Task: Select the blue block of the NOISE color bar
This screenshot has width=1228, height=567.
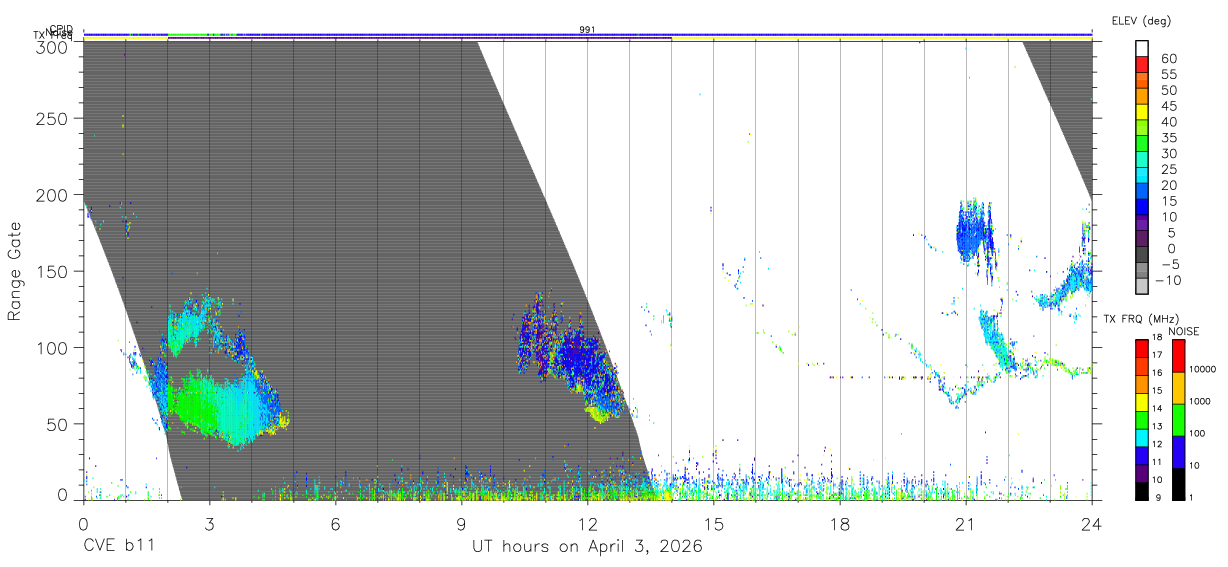Action: 1180,452
